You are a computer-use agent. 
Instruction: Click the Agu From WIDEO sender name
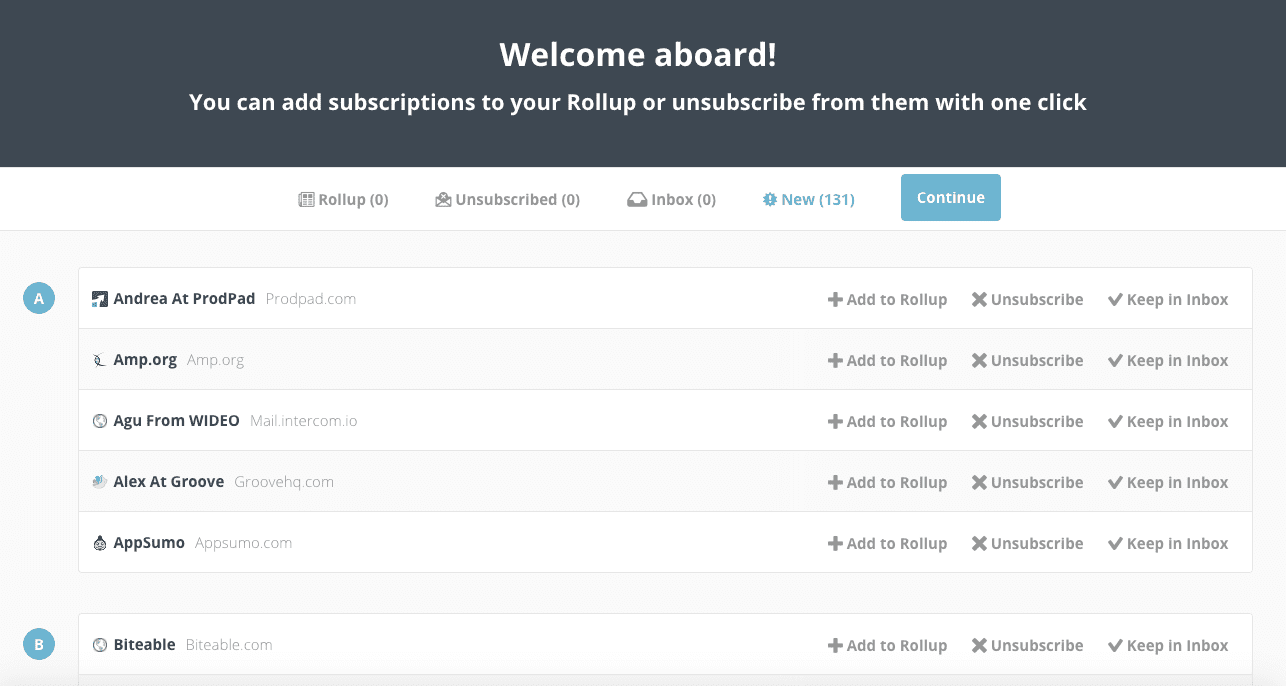(176, 421)
